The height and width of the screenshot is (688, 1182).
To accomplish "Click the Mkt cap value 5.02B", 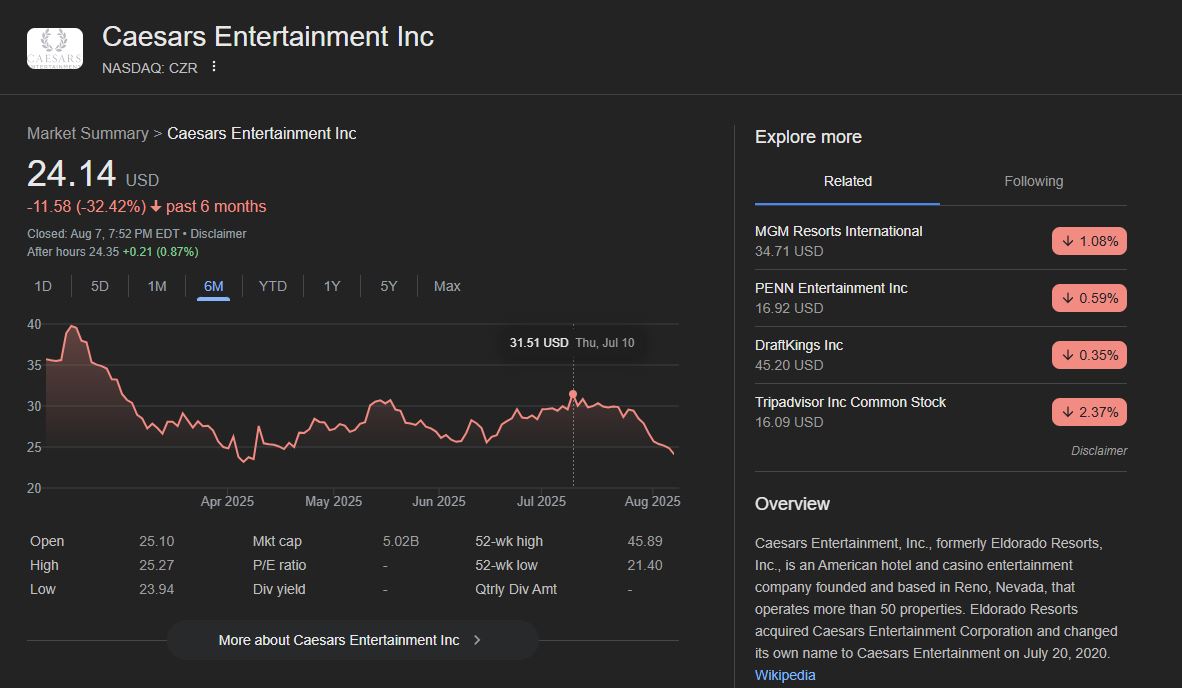I will 400,541.
